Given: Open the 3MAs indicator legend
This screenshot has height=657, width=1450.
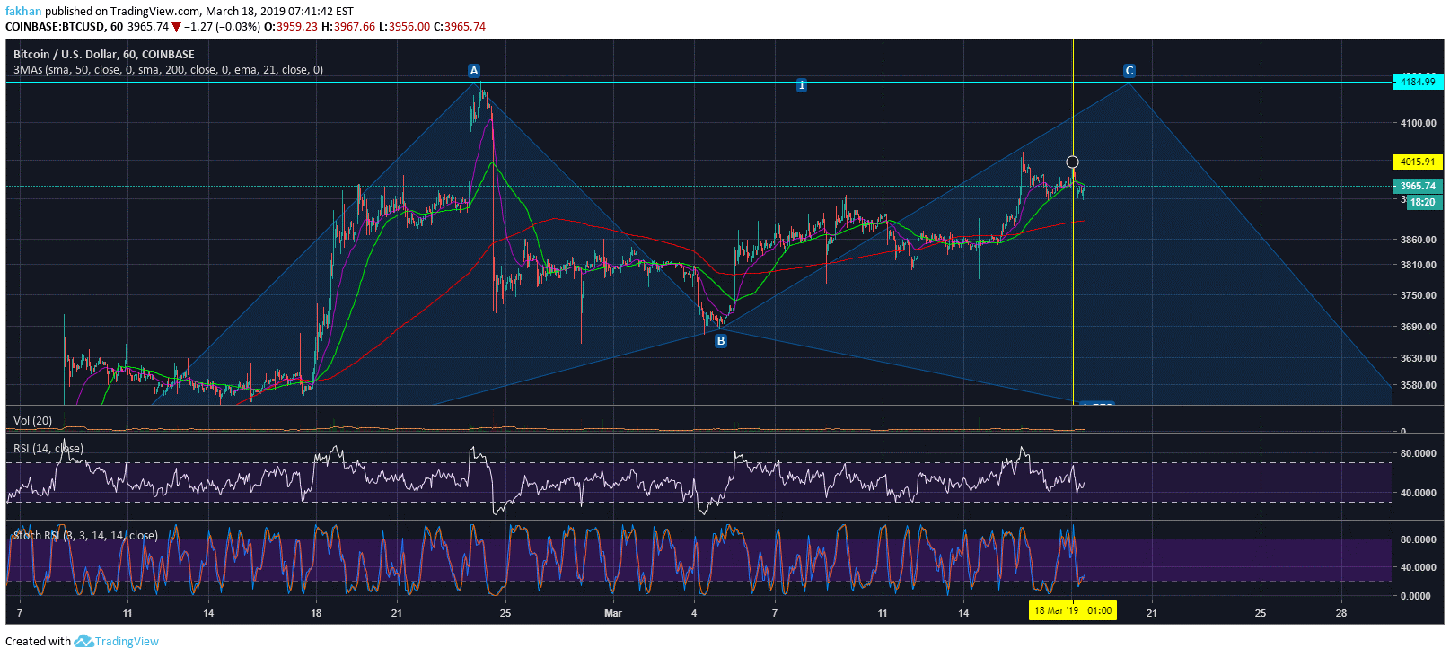Looking at the screenshot, I should tap(168, 70).
